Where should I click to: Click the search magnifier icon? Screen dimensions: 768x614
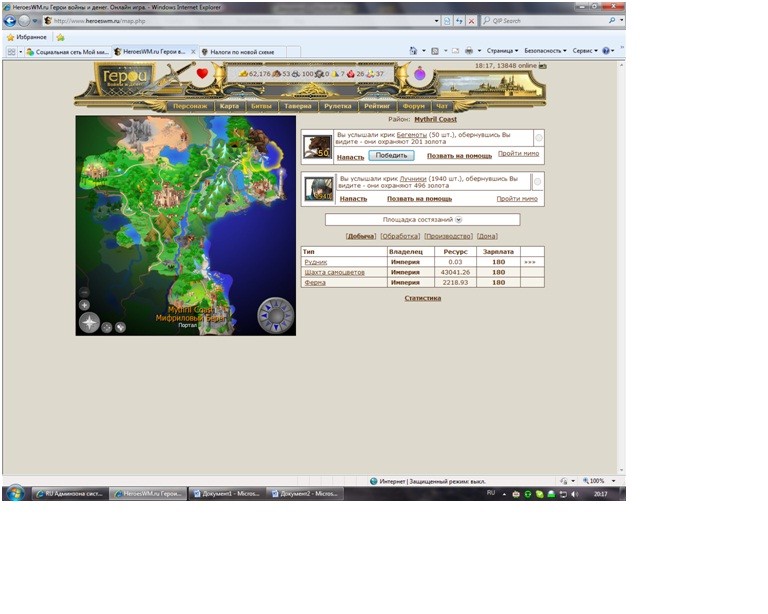point(612,21)
